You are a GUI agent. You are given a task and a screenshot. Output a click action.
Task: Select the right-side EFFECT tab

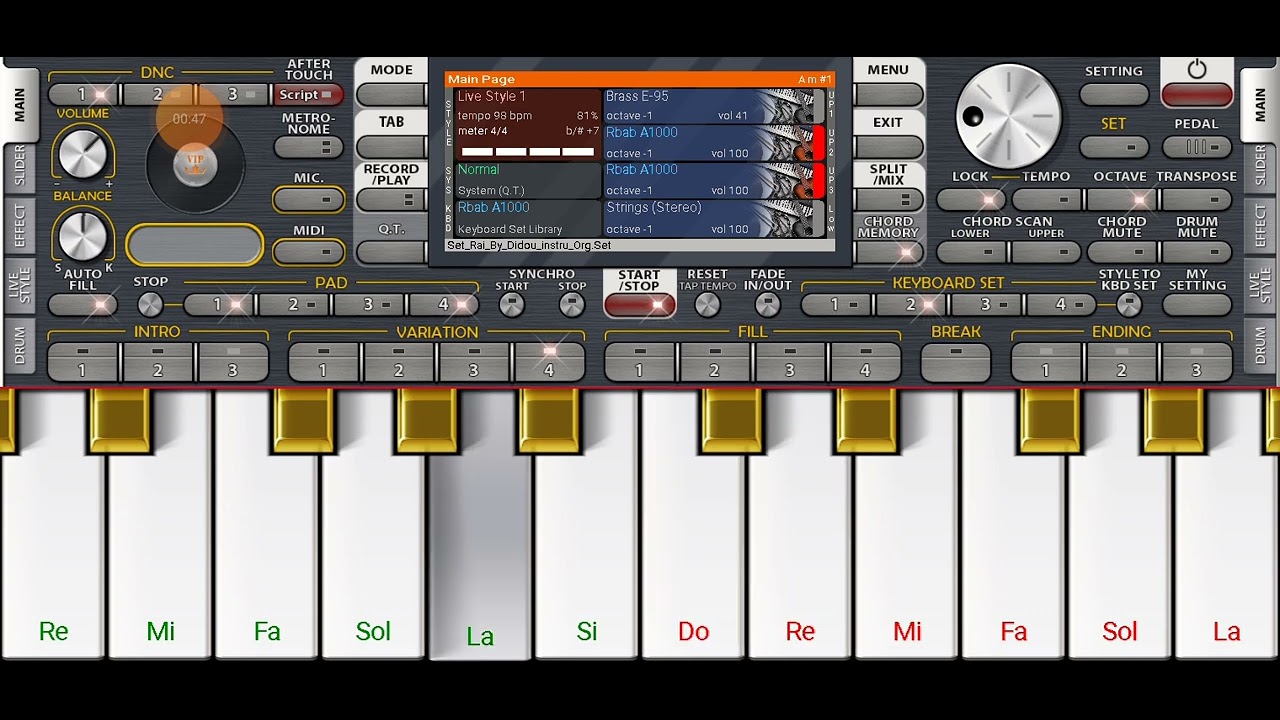[x=1260, y=227]
